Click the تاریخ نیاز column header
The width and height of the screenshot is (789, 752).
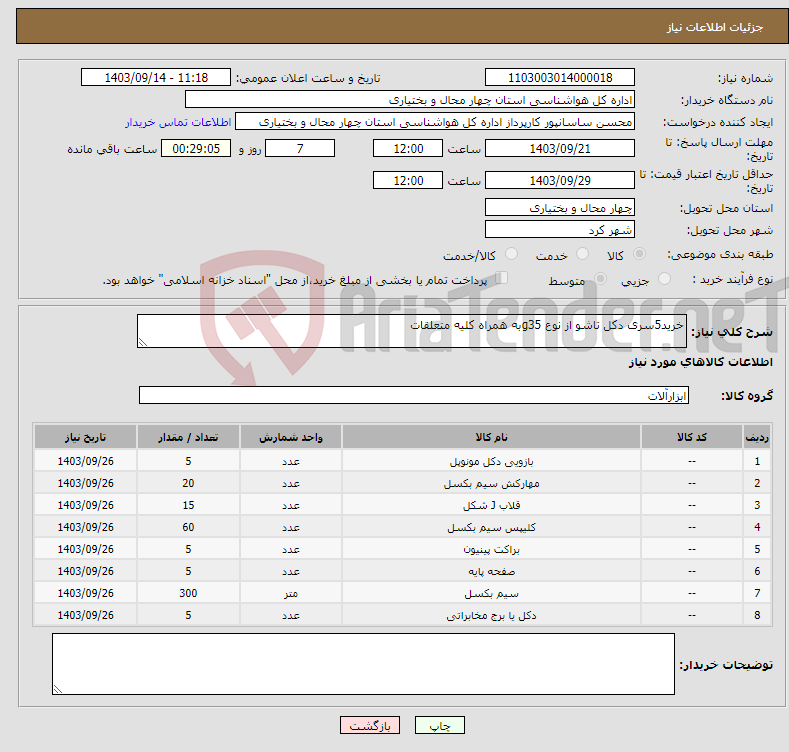click(x=86, y=437)
